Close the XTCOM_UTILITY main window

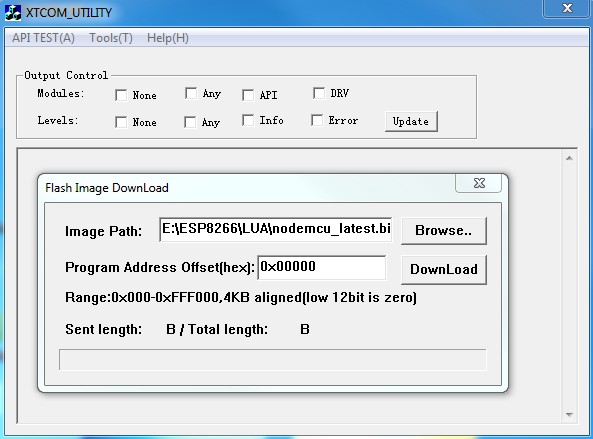pos(567,8)
